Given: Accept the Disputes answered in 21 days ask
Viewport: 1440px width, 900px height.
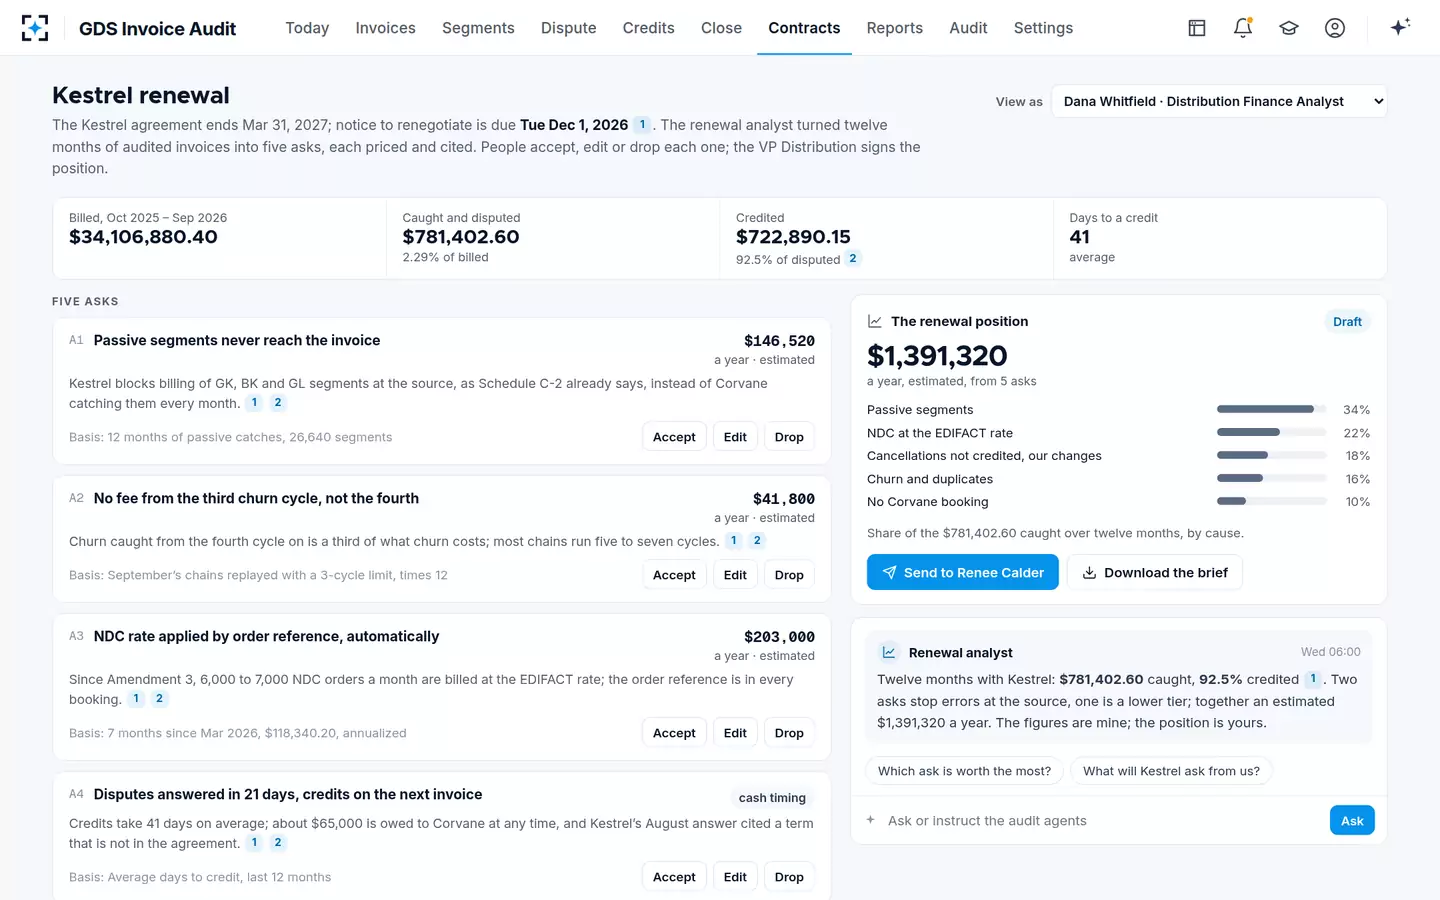Looking at the screenshot, I should tap(674, 877).
